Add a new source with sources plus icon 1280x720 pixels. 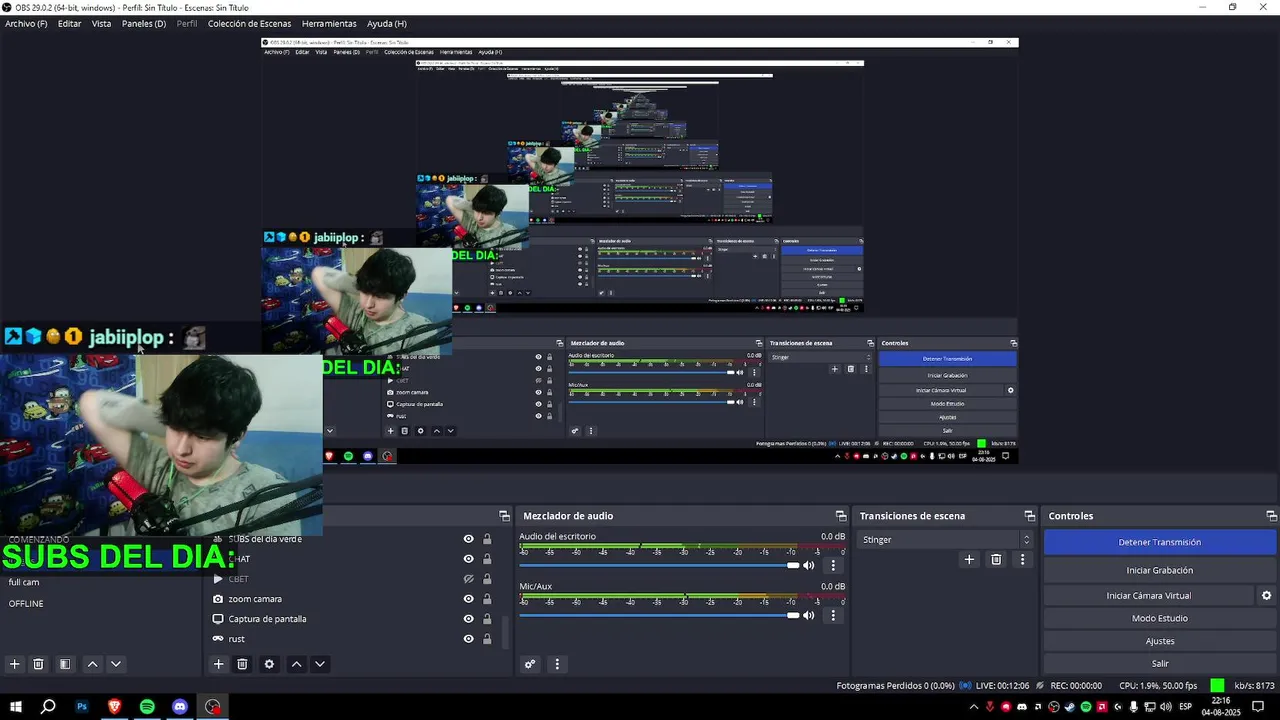pos(218,664)
